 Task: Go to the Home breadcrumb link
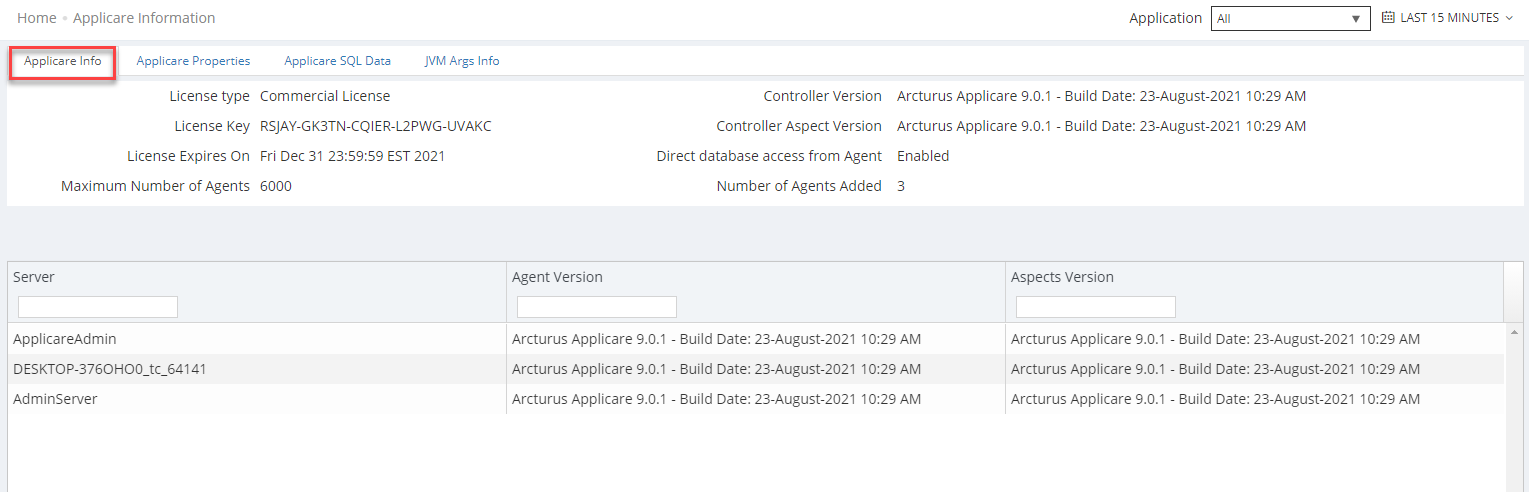36,18
